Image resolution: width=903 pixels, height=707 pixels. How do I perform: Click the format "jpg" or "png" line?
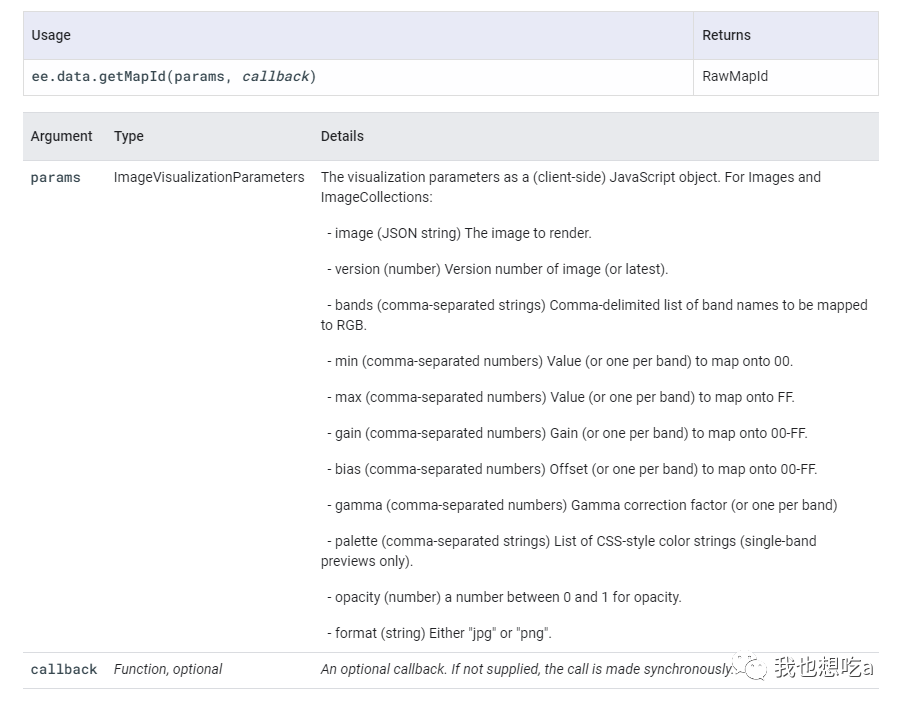click(439, 633)
